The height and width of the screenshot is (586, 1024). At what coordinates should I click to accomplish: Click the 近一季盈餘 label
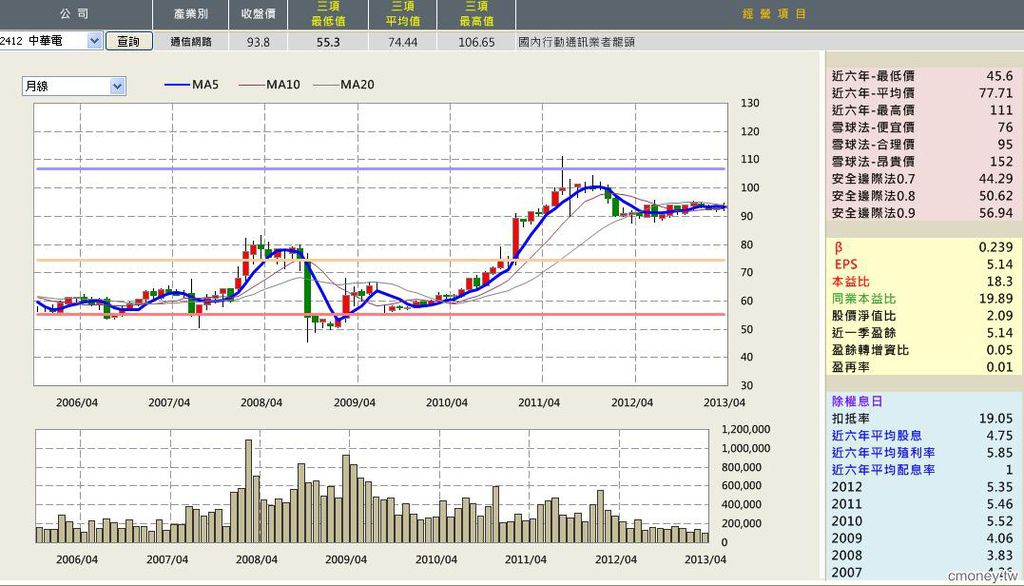click(x=864, y=333)
